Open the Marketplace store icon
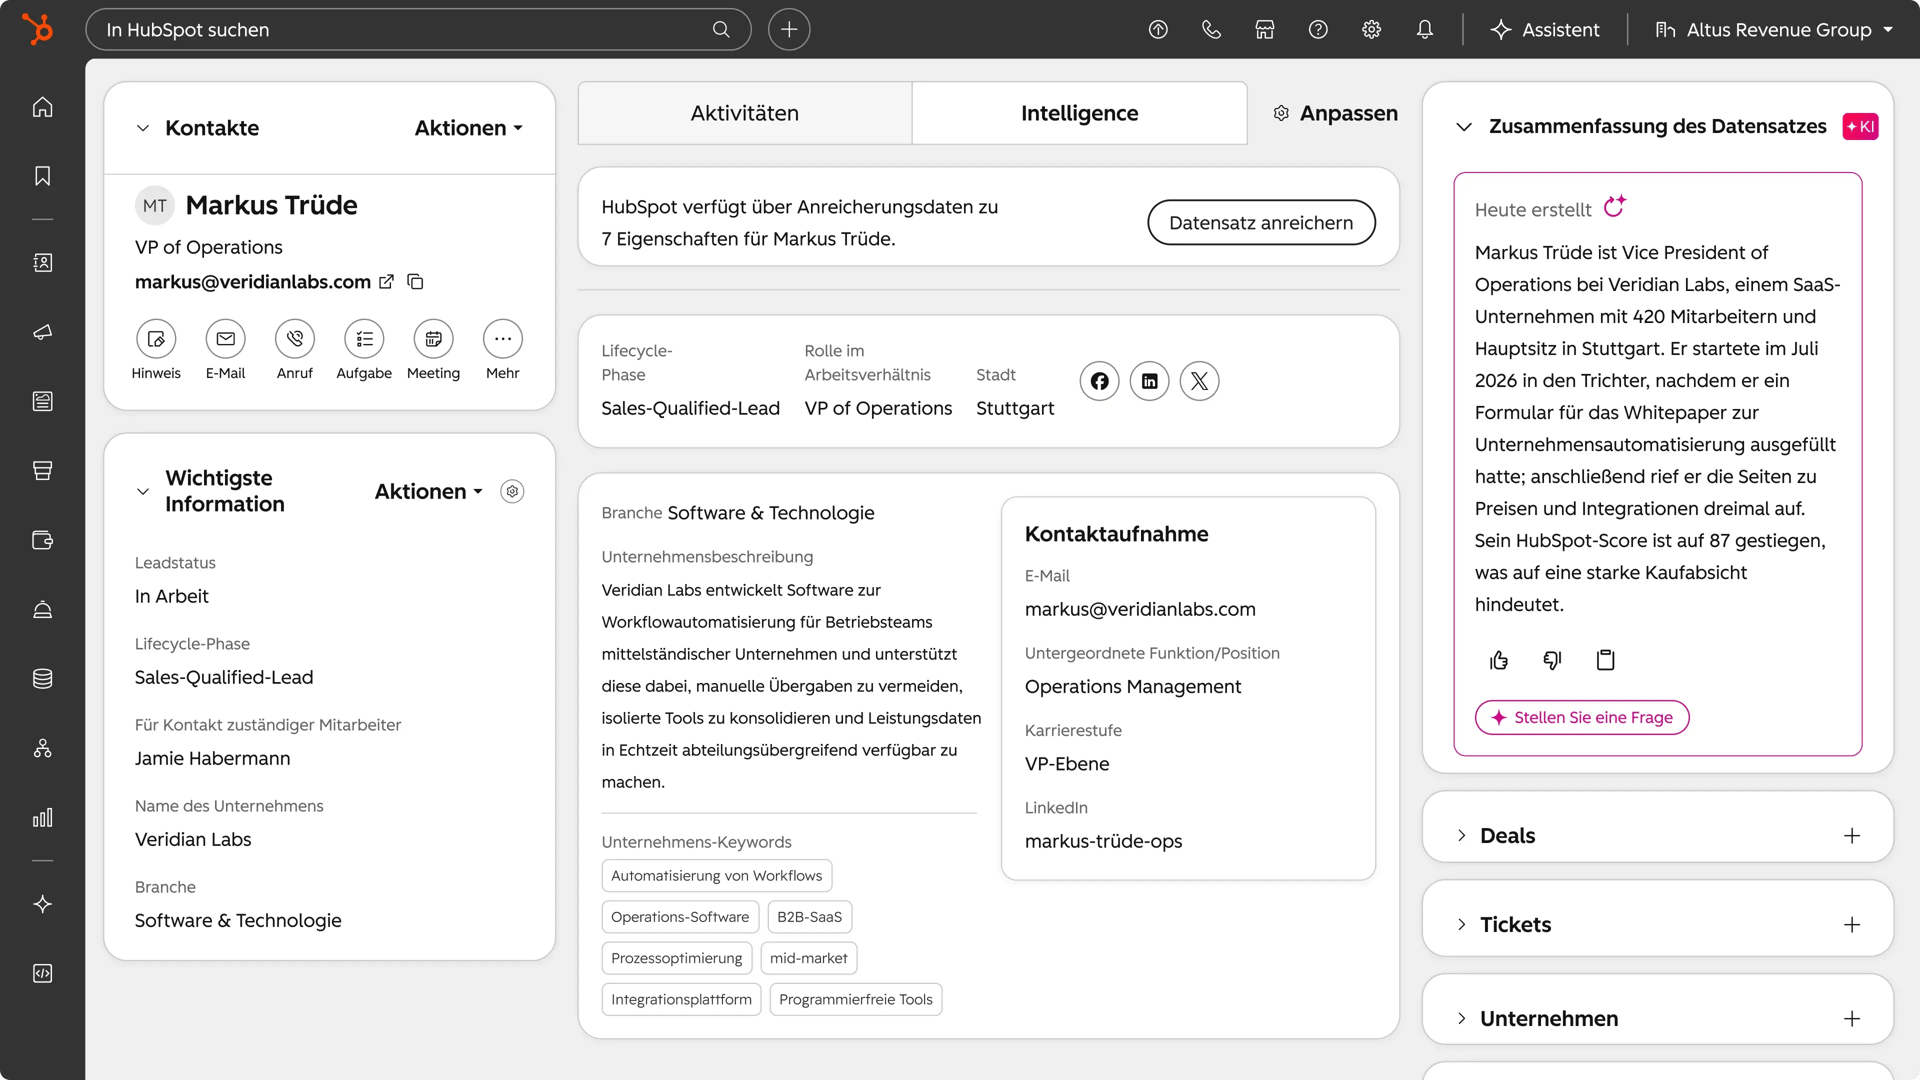Screen dimensions: 1920x1080 tap(1265, 29)
